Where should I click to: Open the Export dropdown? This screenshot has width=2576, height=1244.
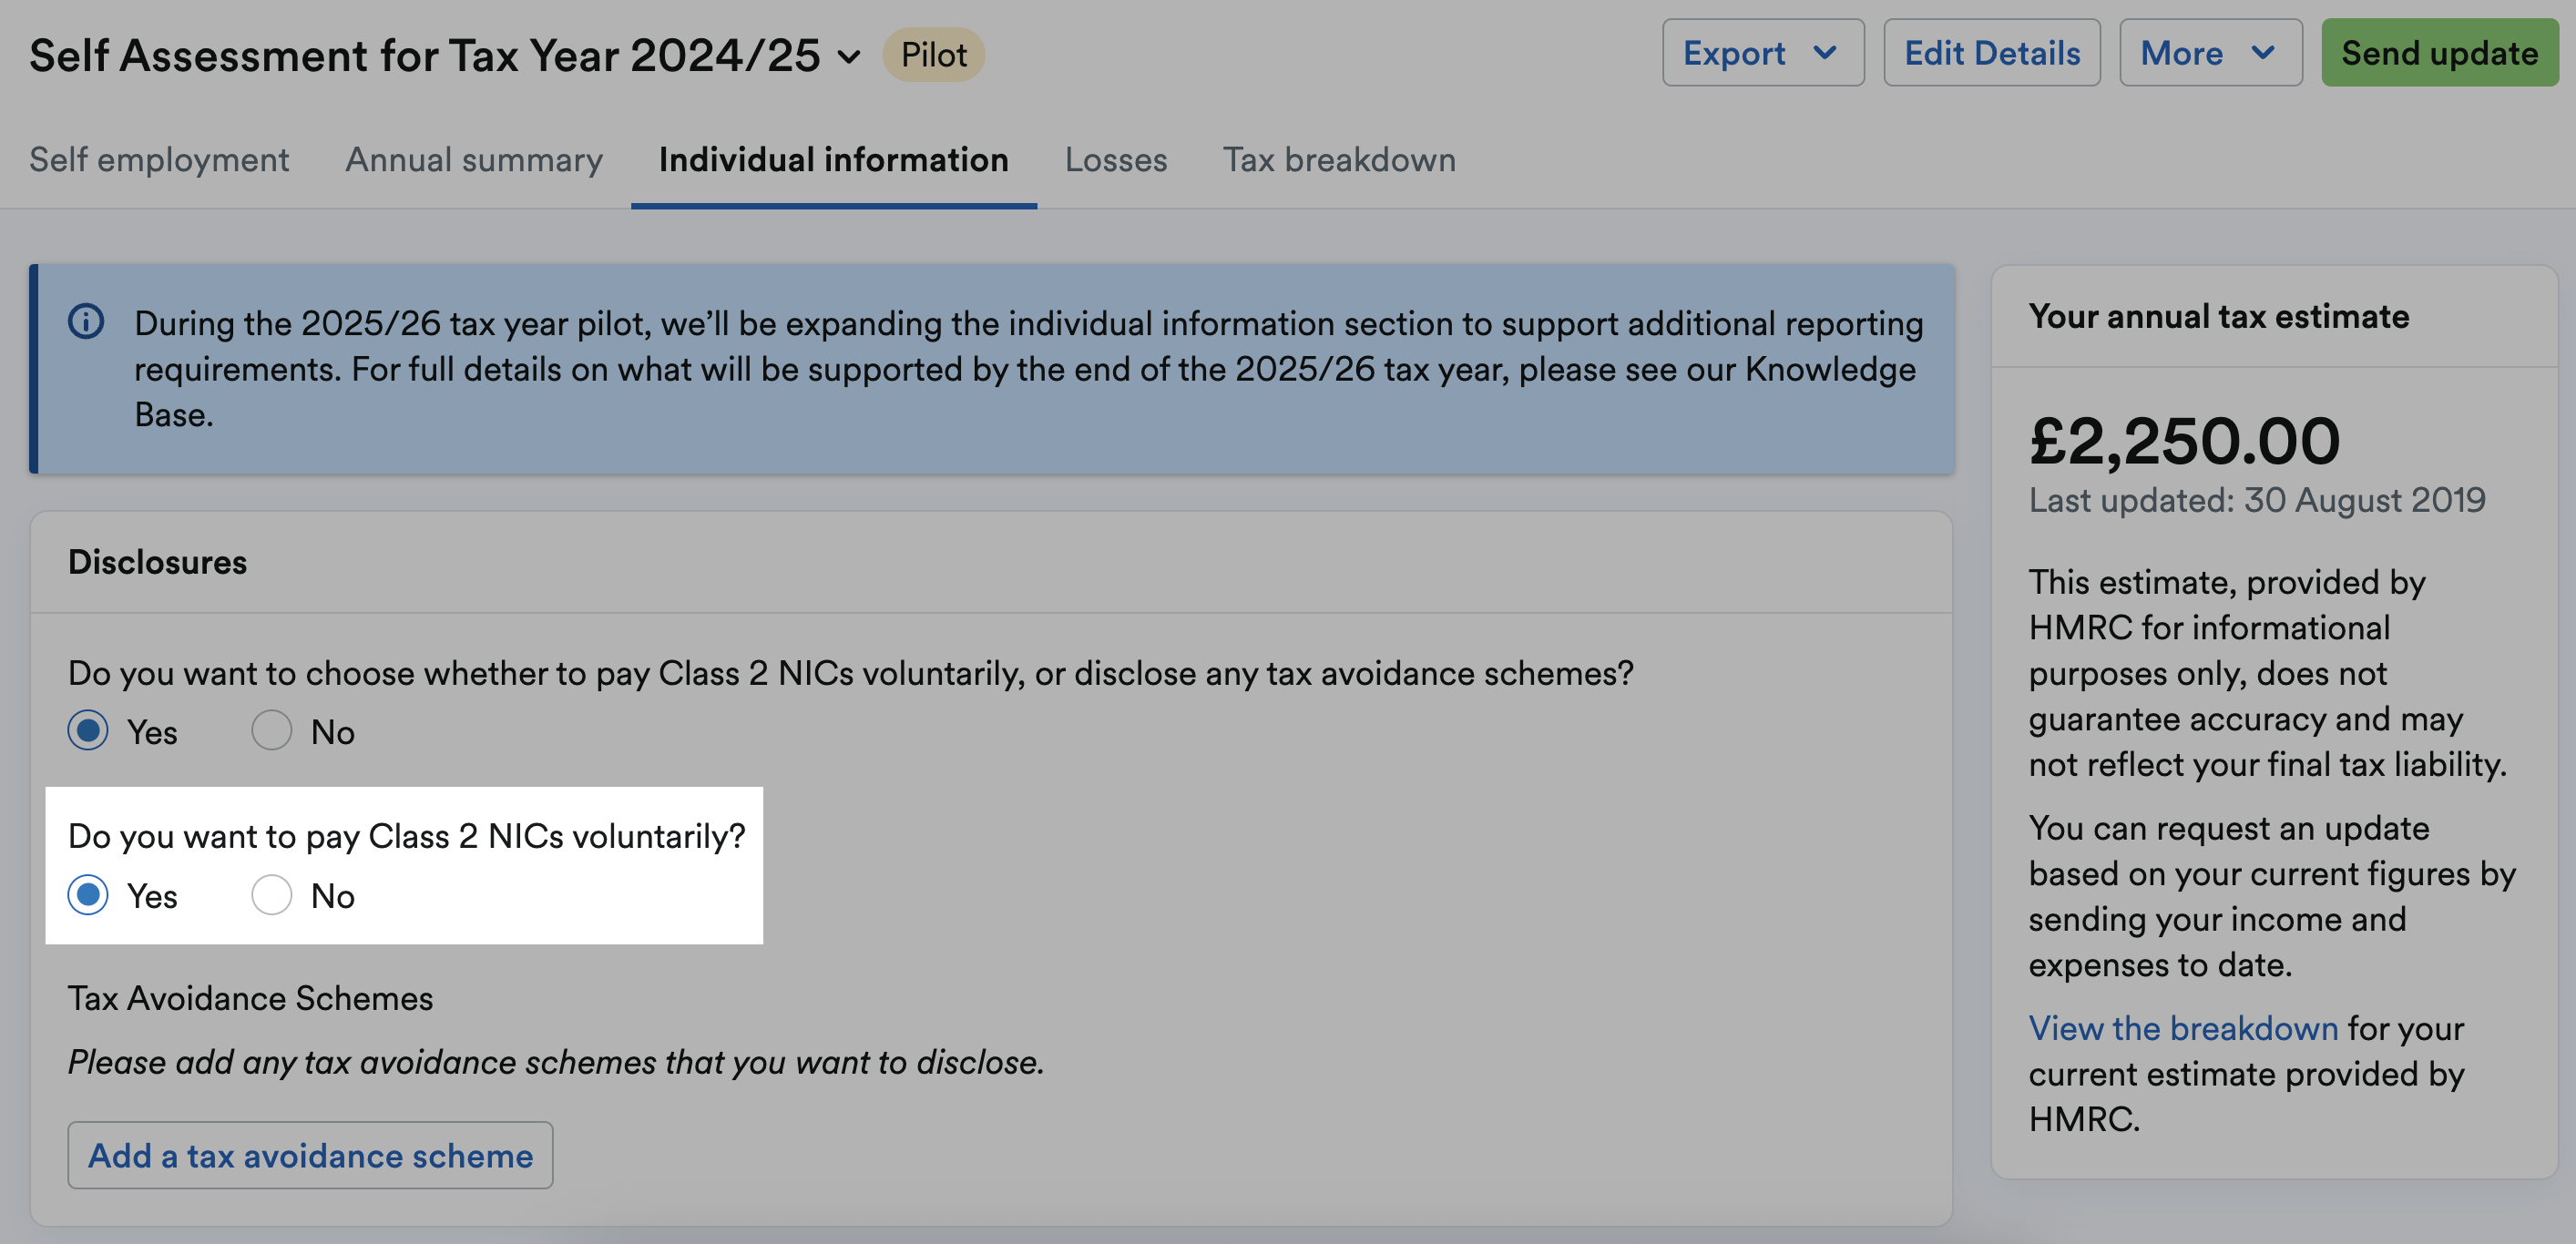[x=1762, y=53]
